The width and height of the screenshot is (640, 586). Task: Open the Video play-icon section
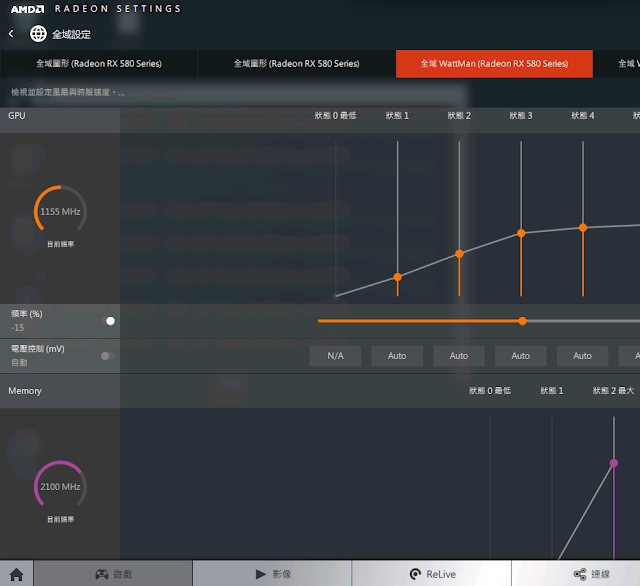coord(272,574)
